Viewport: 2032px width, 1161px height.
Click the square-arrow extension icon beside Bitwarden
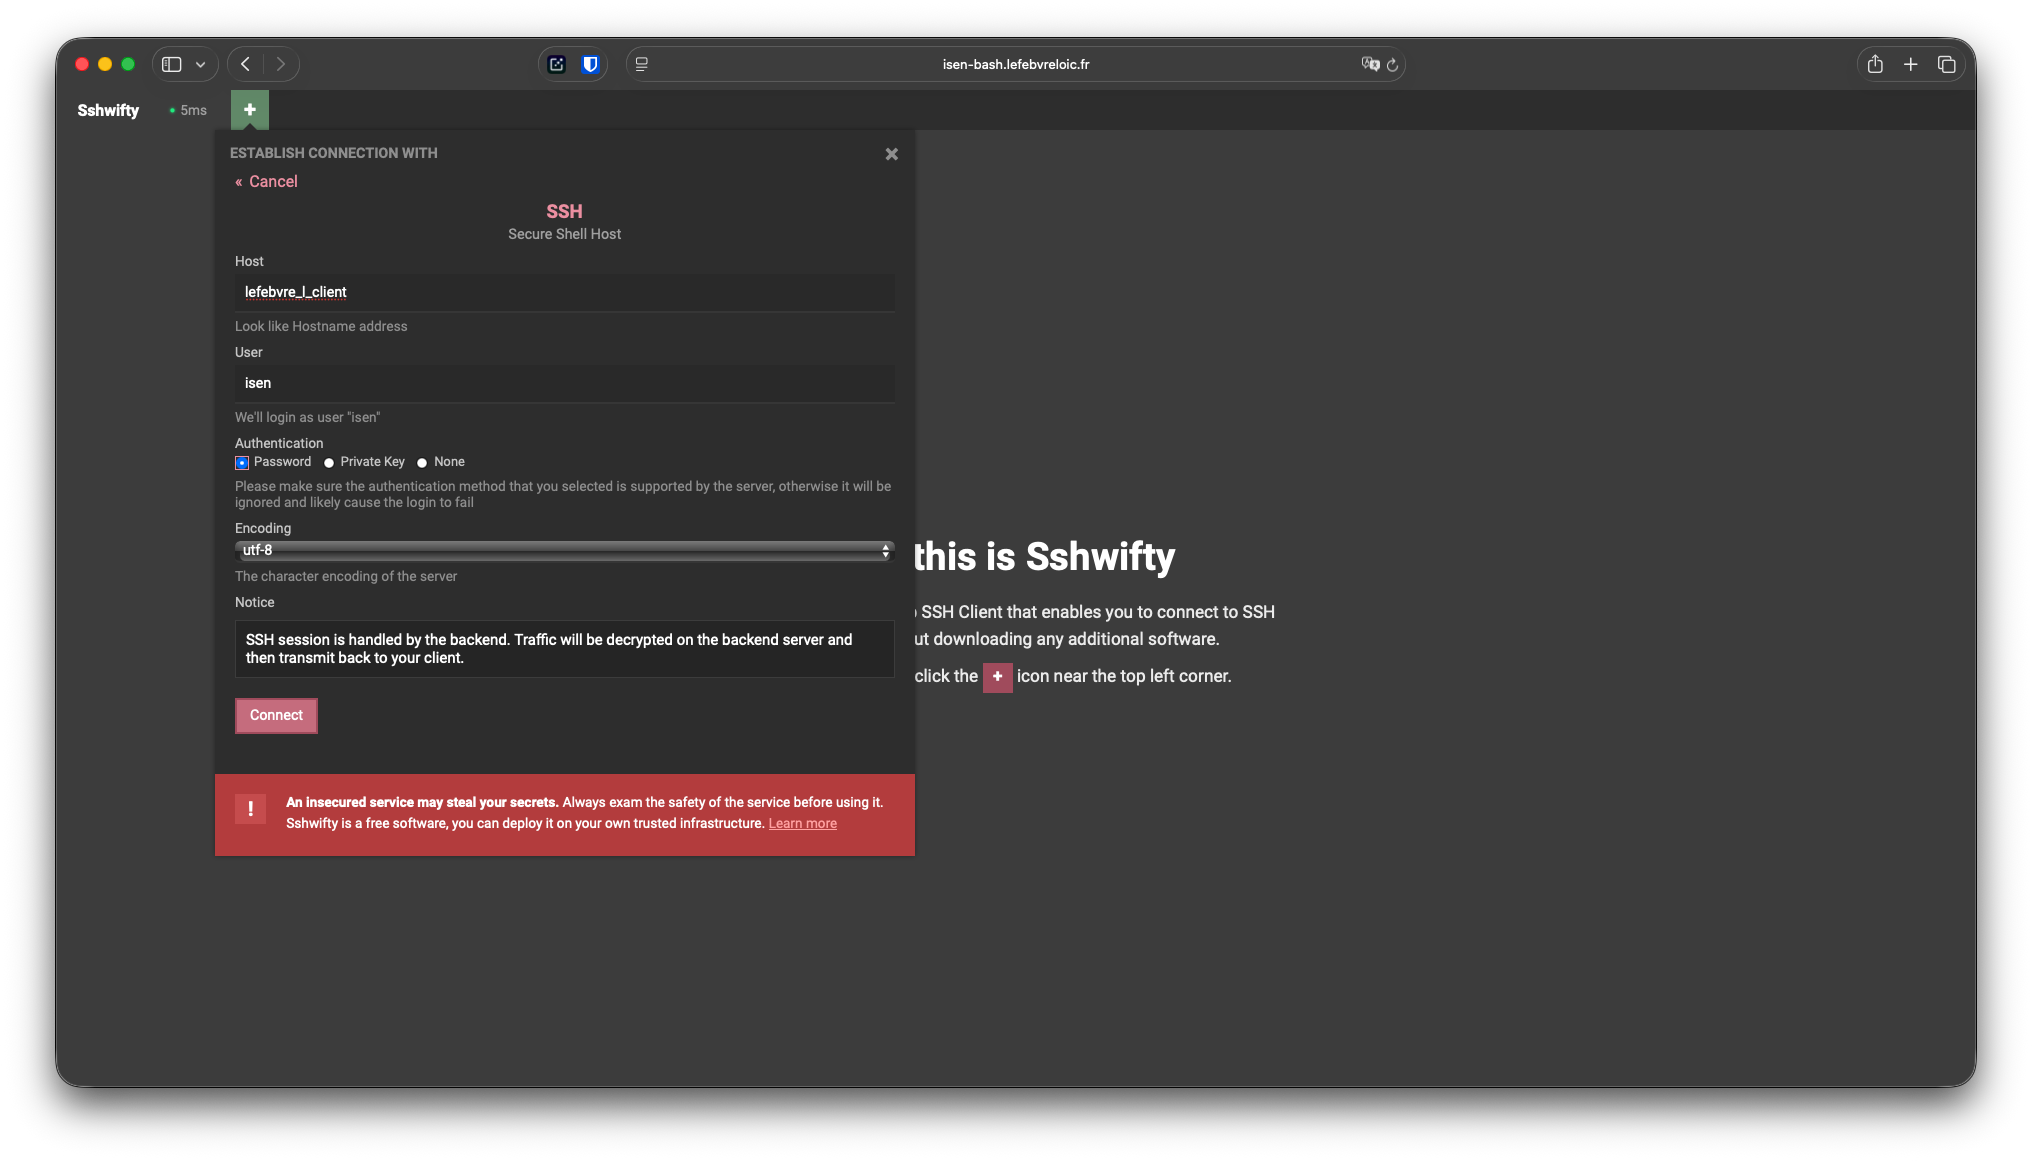coord(557,64)
